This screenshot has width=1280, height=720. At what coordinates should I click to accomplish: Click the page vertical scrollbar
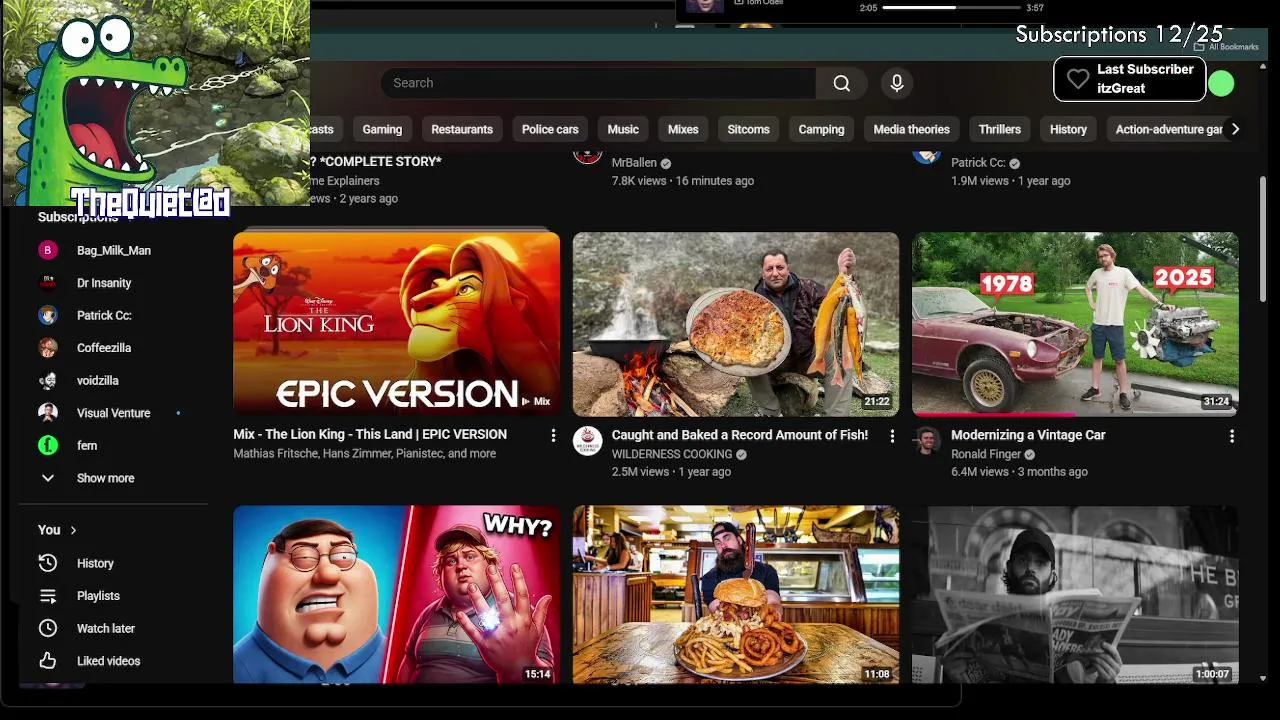coord(1263,240)
